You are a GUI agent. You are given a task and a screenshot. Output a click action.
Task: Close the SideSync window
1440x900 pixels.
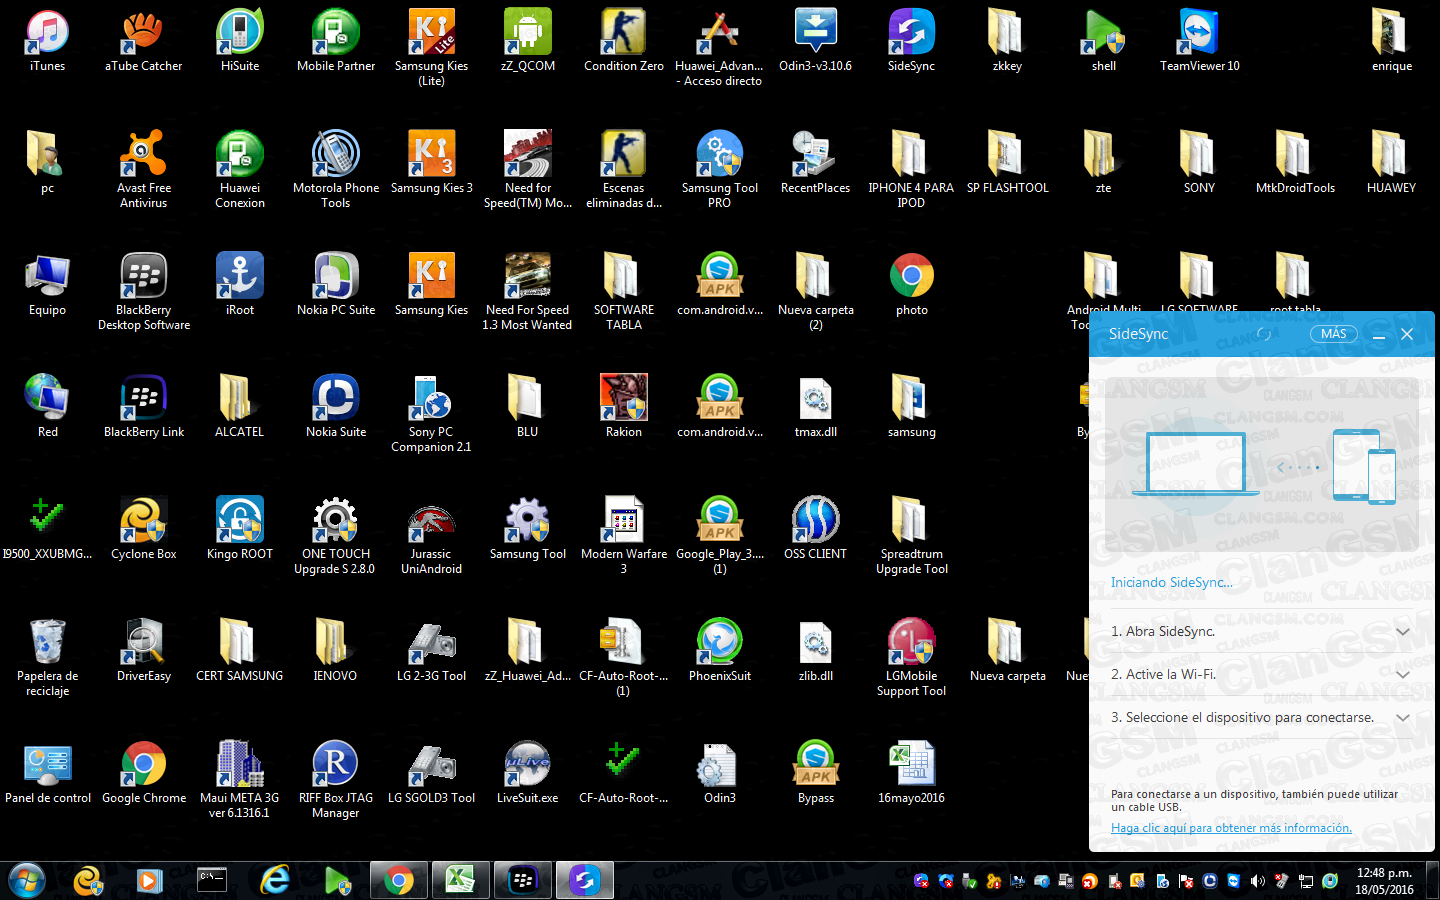1407,334
